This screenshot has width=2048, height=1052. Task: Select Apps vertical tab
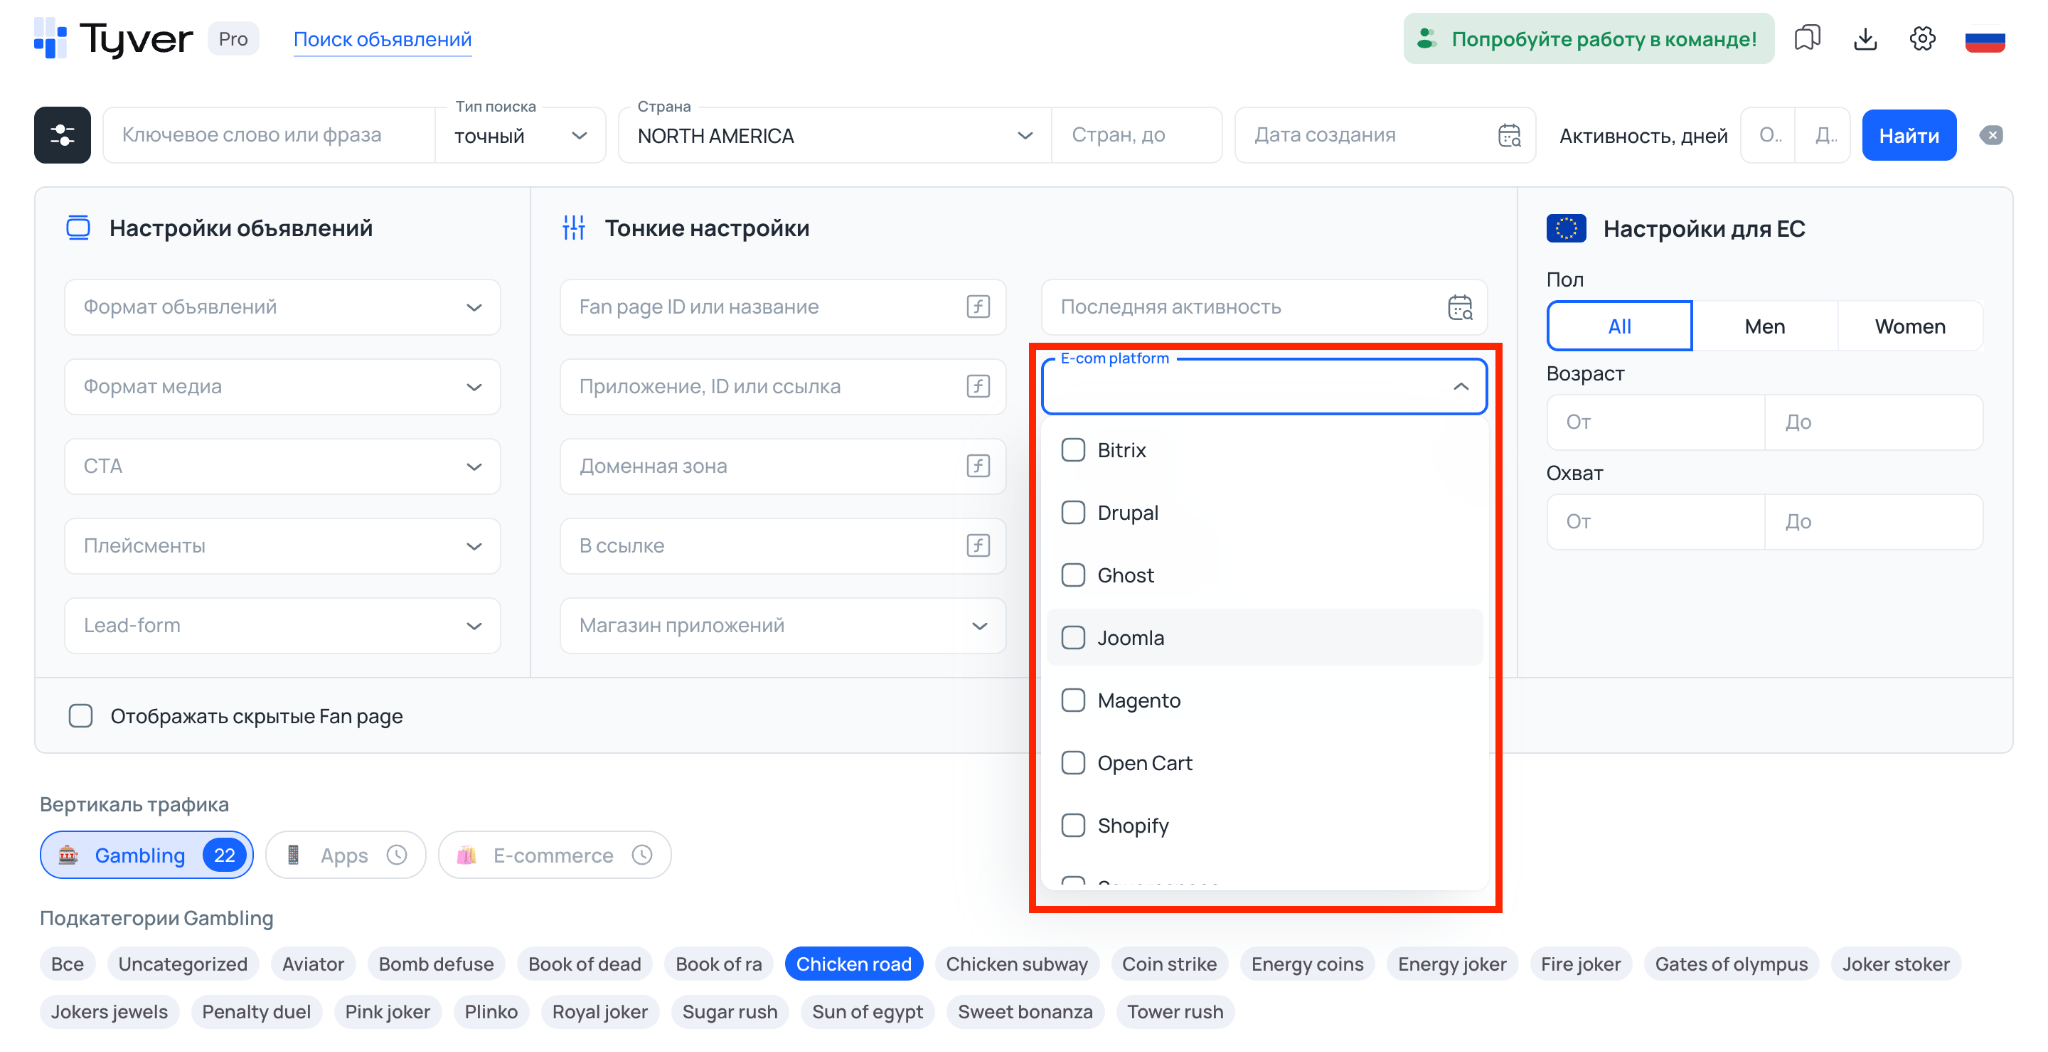click(x=346, y=855)
